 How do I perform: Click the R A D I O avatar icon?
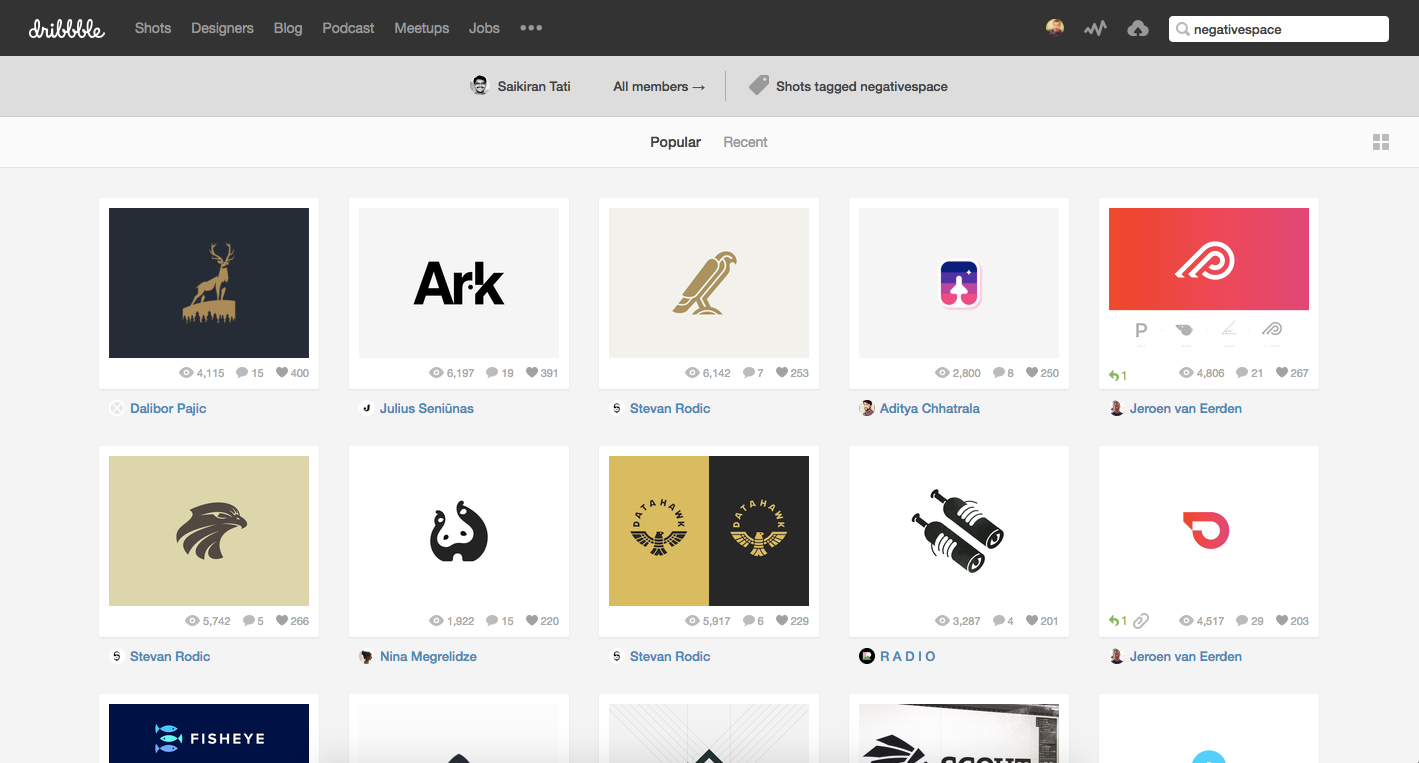tap(867, 656)
